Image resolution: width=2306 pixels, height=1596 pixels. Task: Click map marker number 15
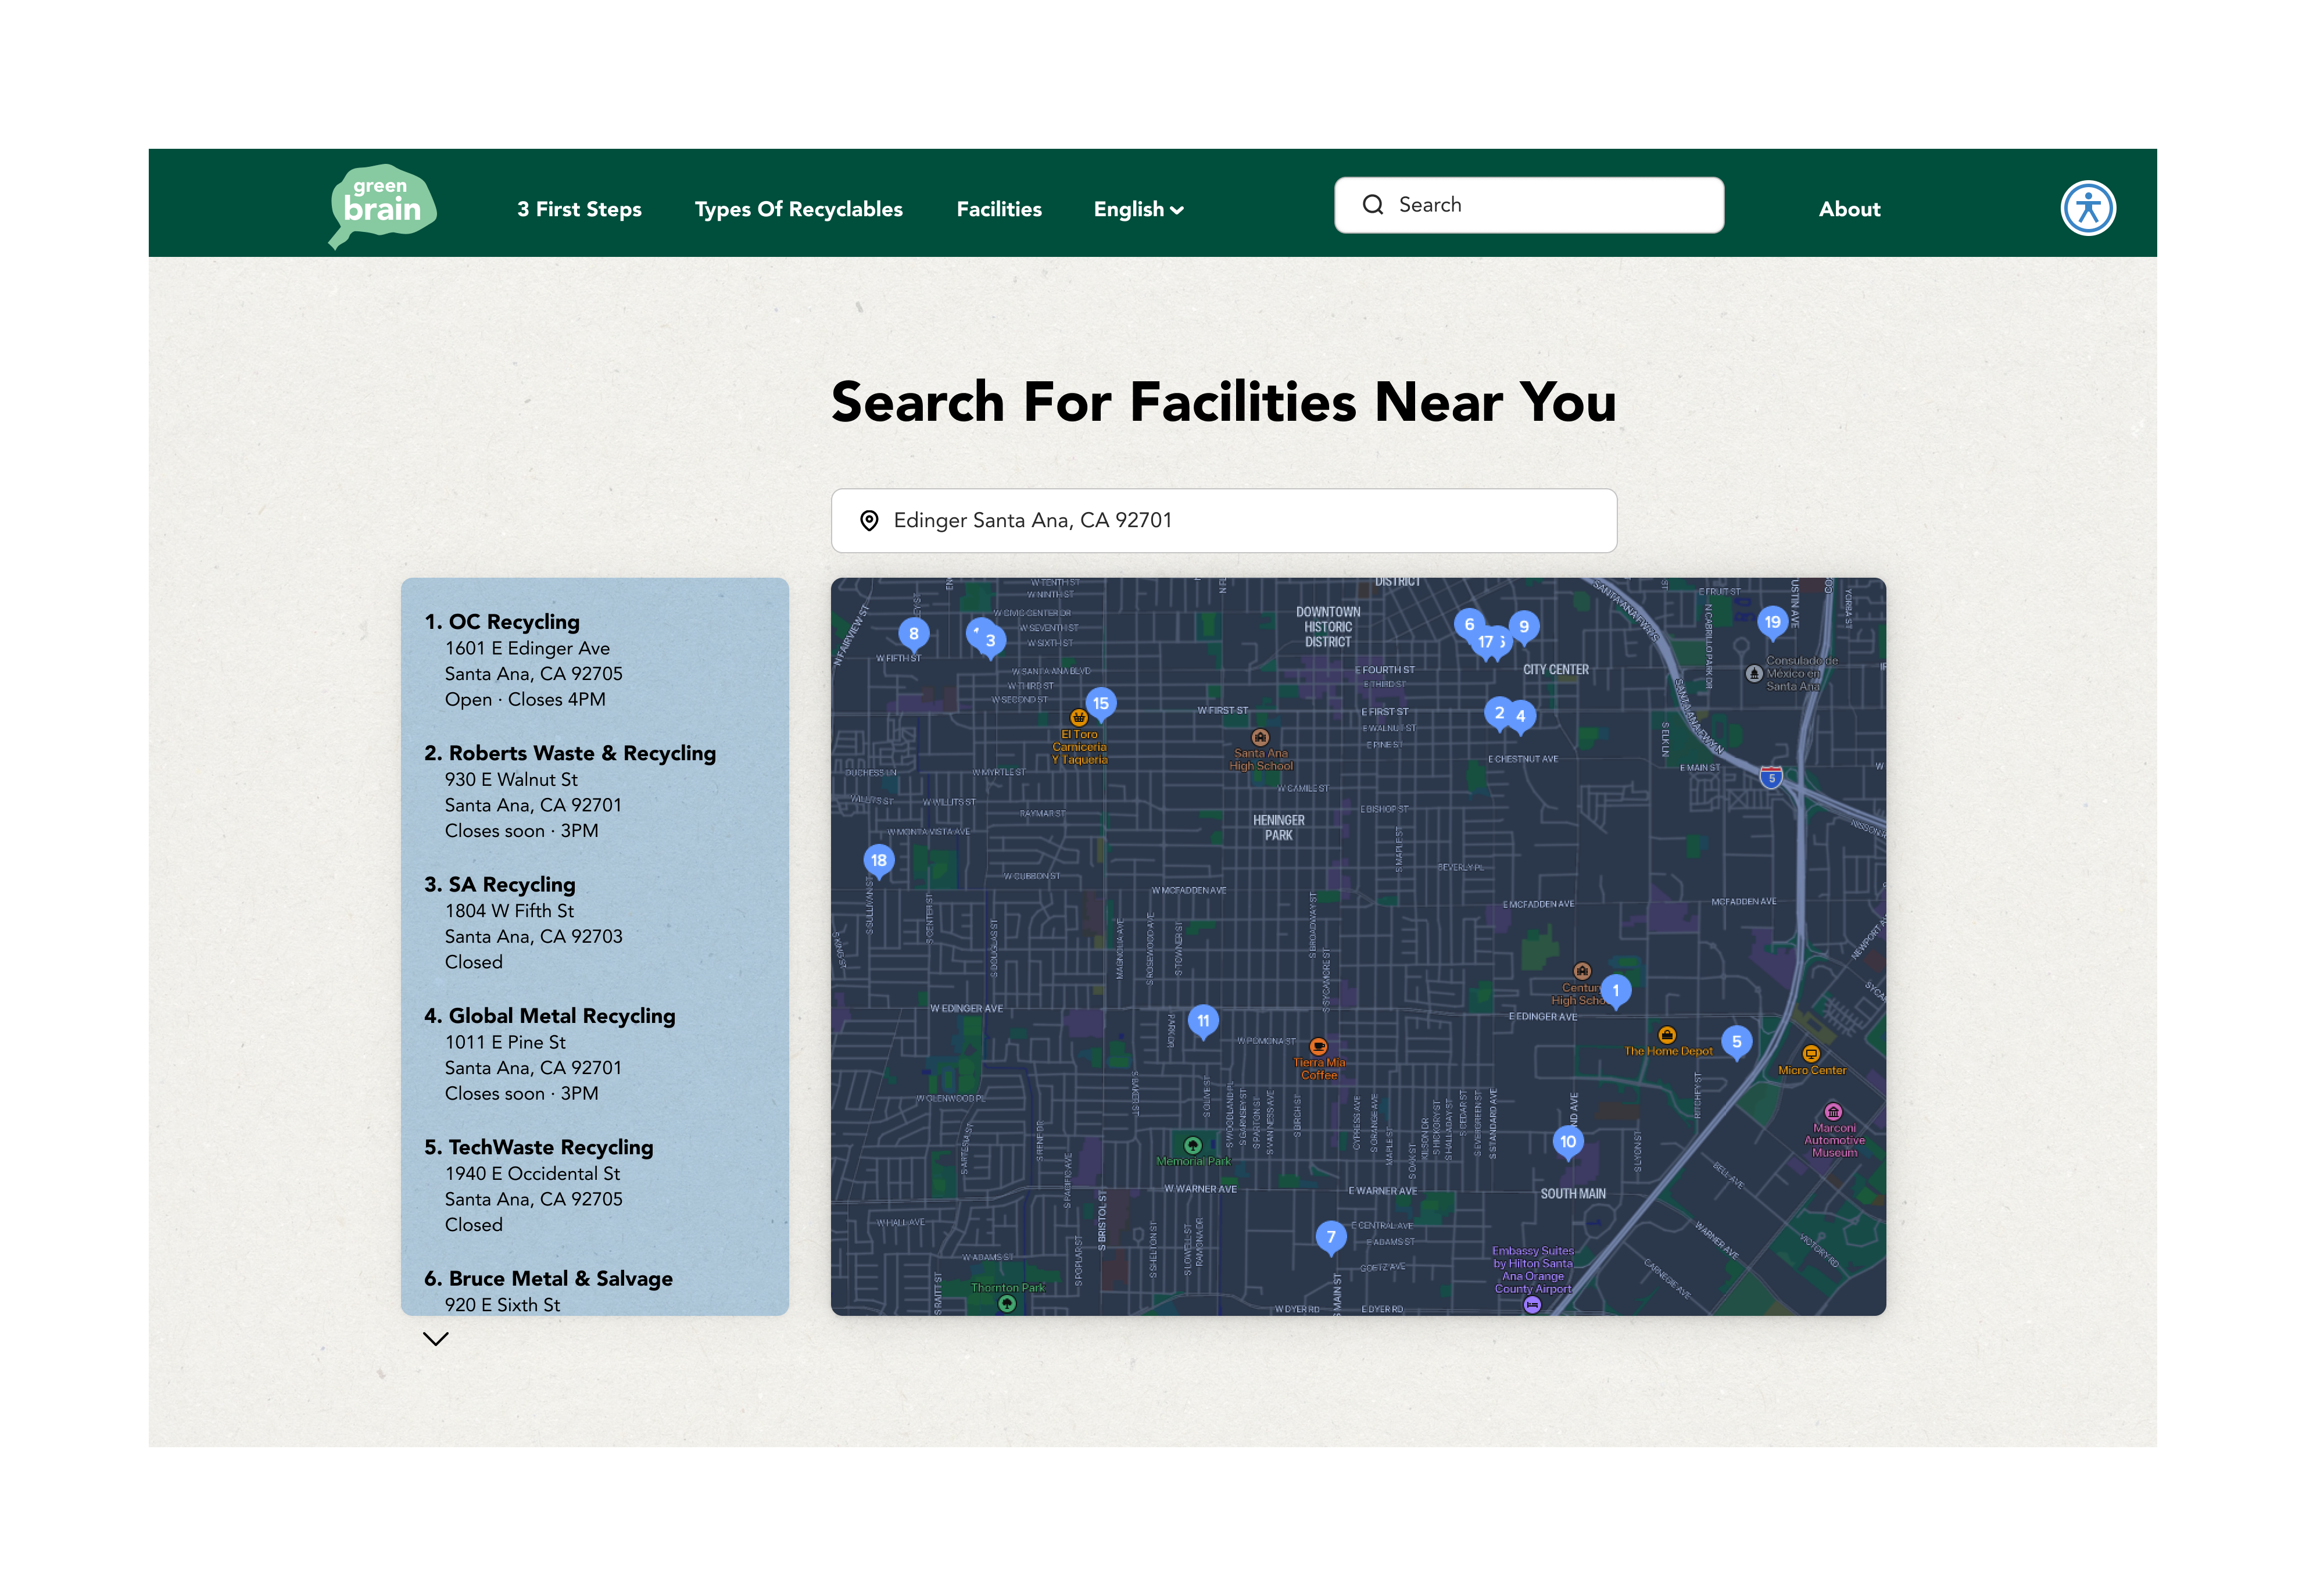[x=1100, y=703]
